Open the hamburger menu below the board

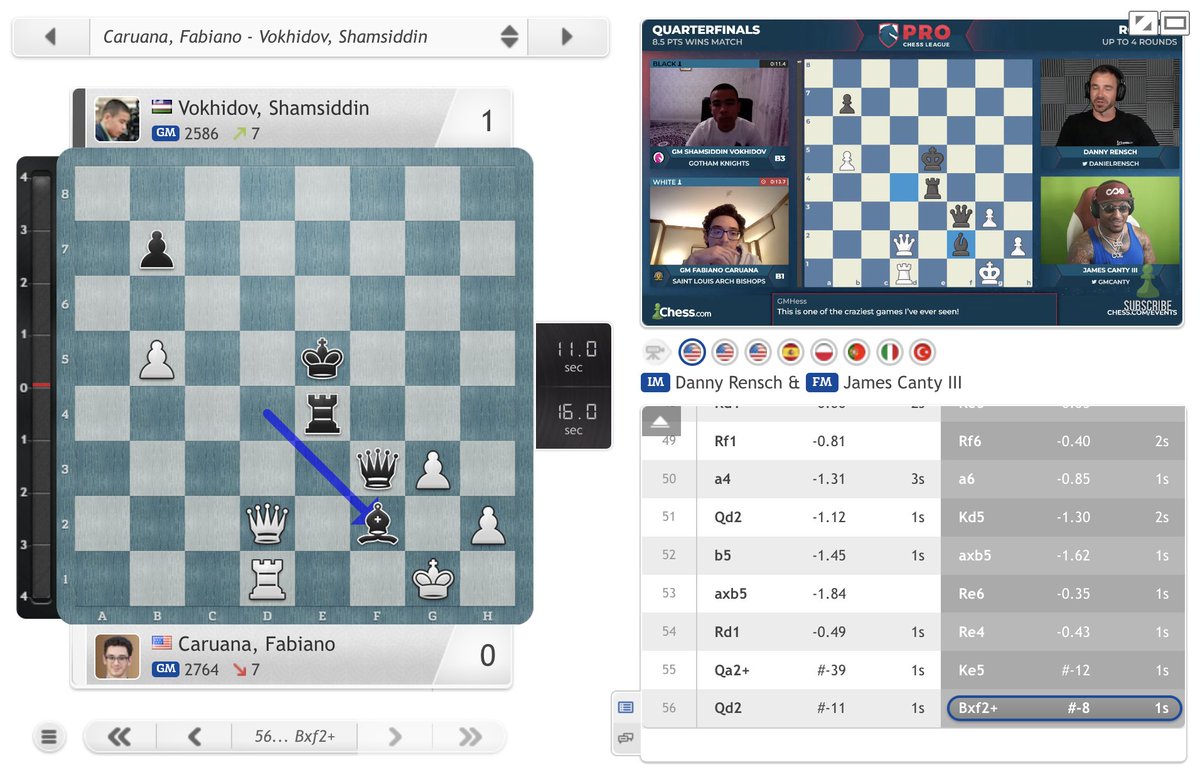(x=49, y=738)
